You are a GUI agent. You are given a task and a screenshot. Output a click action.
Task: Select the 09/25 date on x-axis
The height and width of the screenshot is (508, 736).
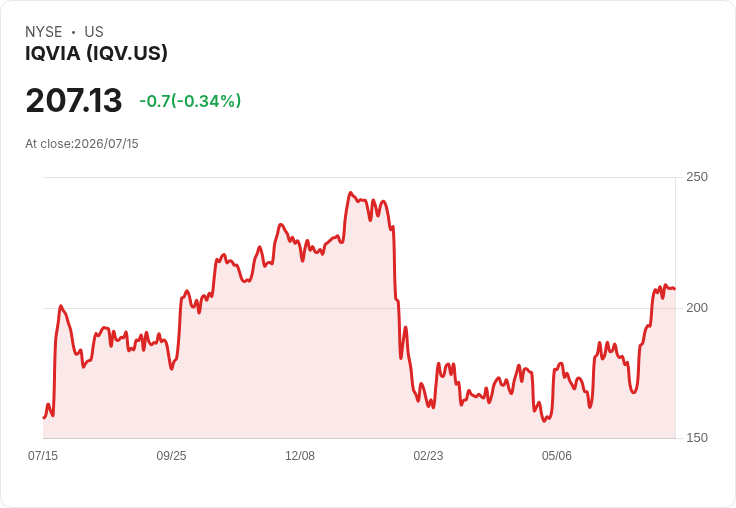click(x=171, y=455)
